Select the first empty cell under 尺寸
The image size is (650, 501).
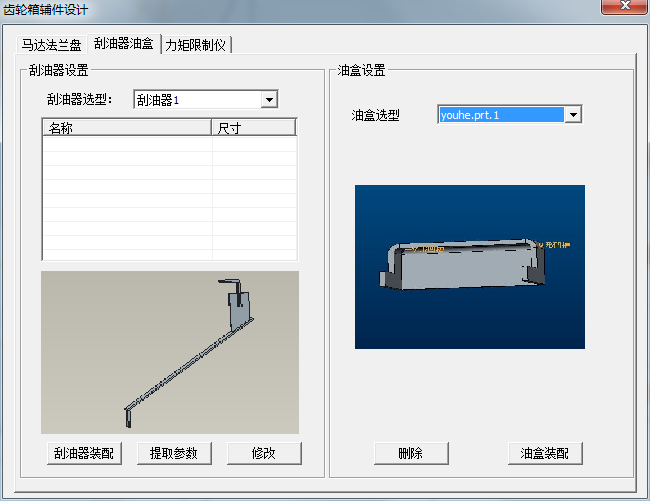click(254, 143)
